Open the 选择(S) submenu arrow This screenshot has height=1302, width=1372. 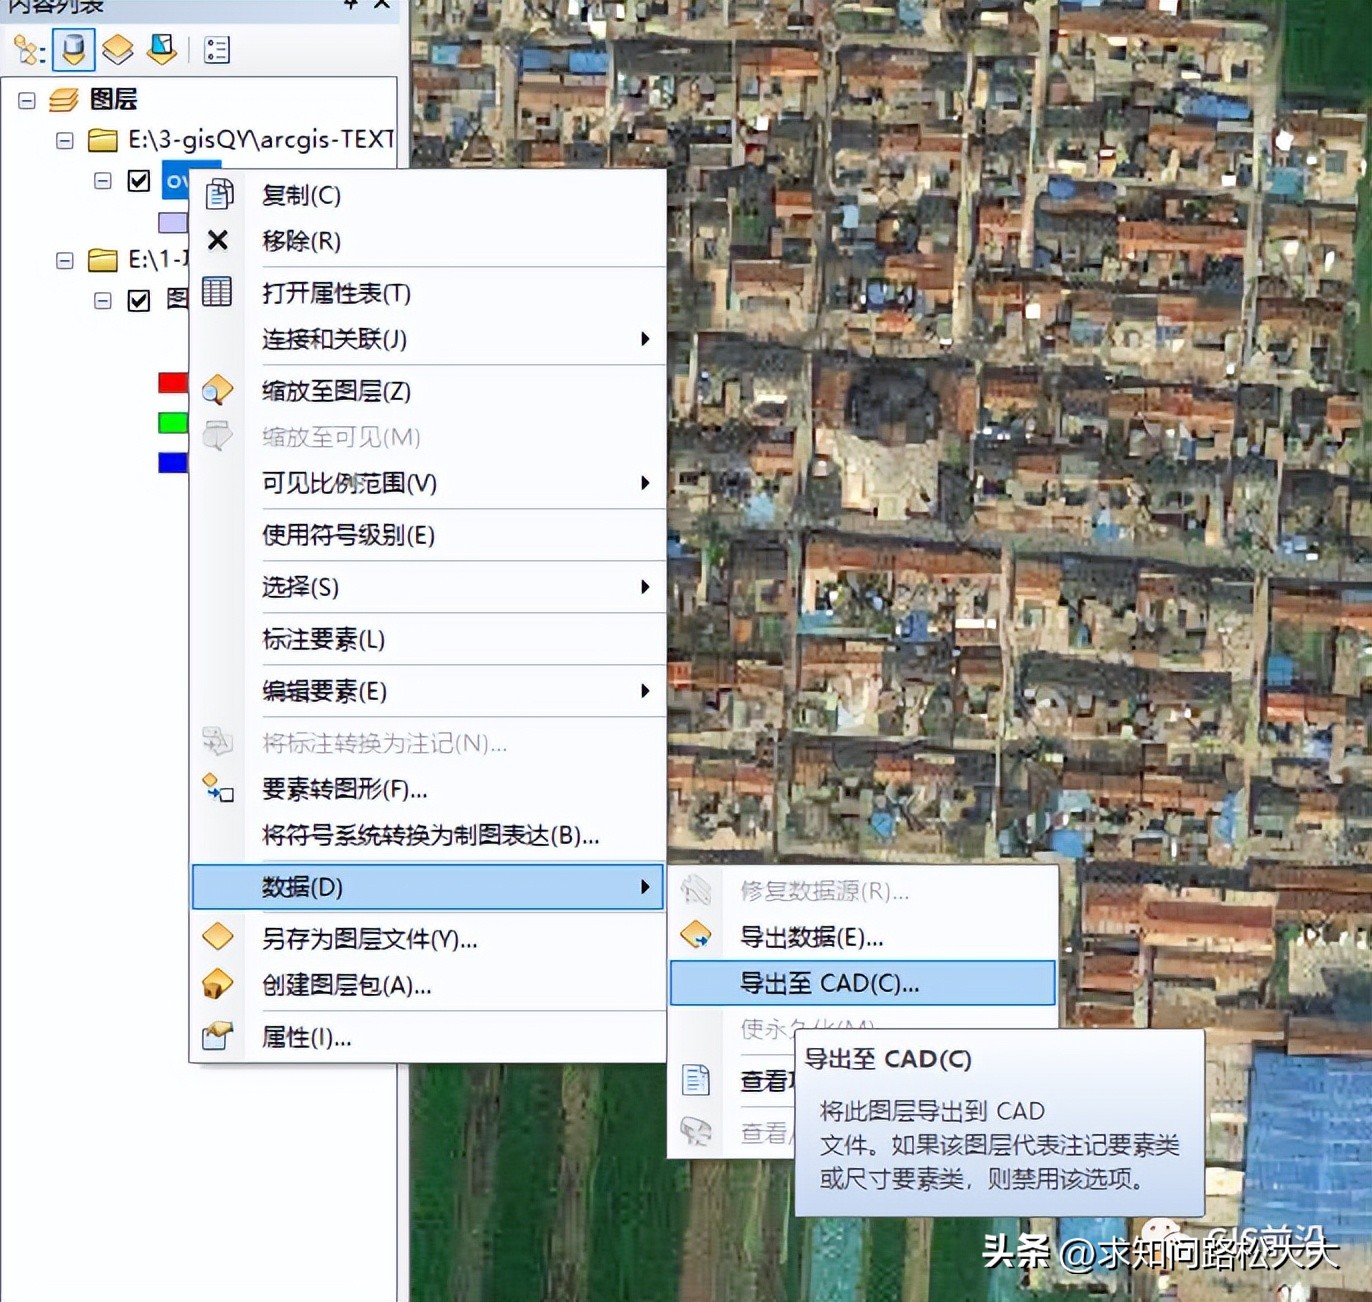(x=645, y=588)
